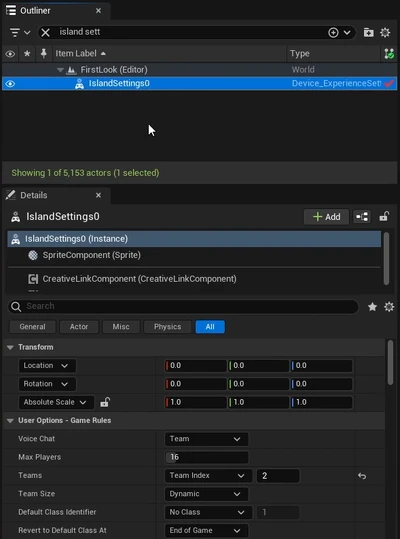The height and width of the screenshot is (539, 400).
Task: Show the Misc property filter
Action: 121,327
